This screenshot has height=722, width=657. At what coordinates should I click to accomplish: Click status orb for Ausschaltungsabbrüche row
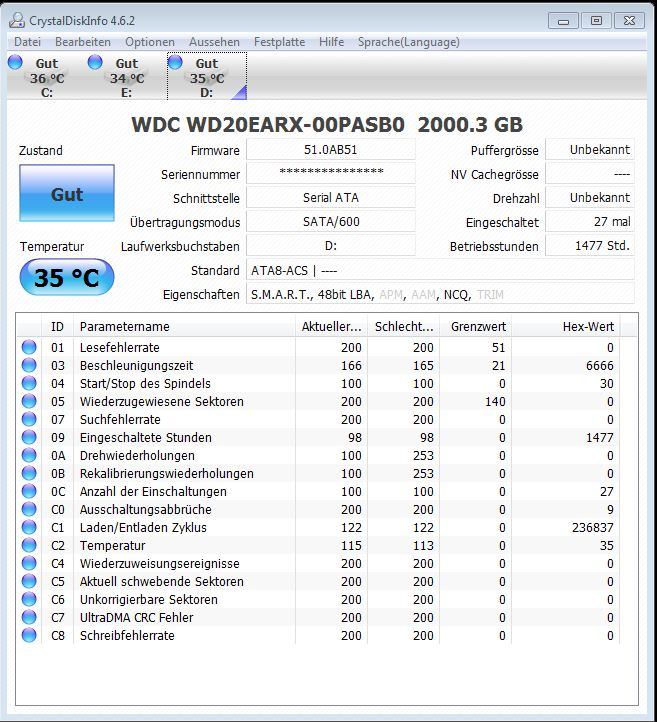click(x=29, y=509)
